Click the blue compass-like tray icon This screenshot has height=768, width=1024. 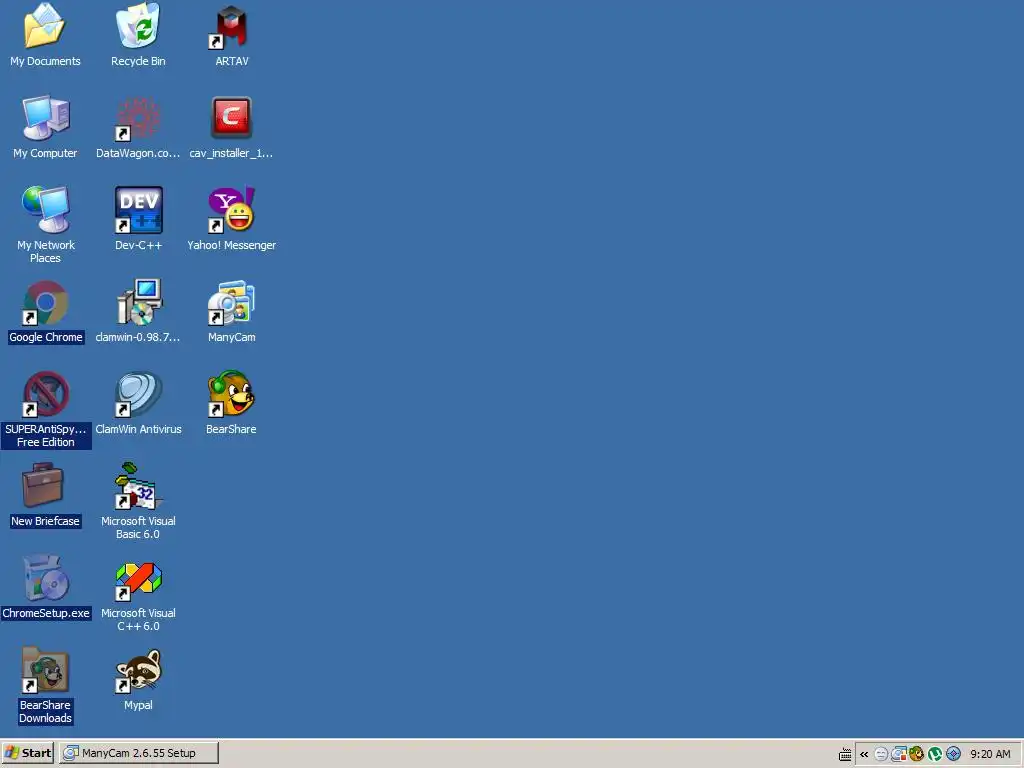point(953,754)
